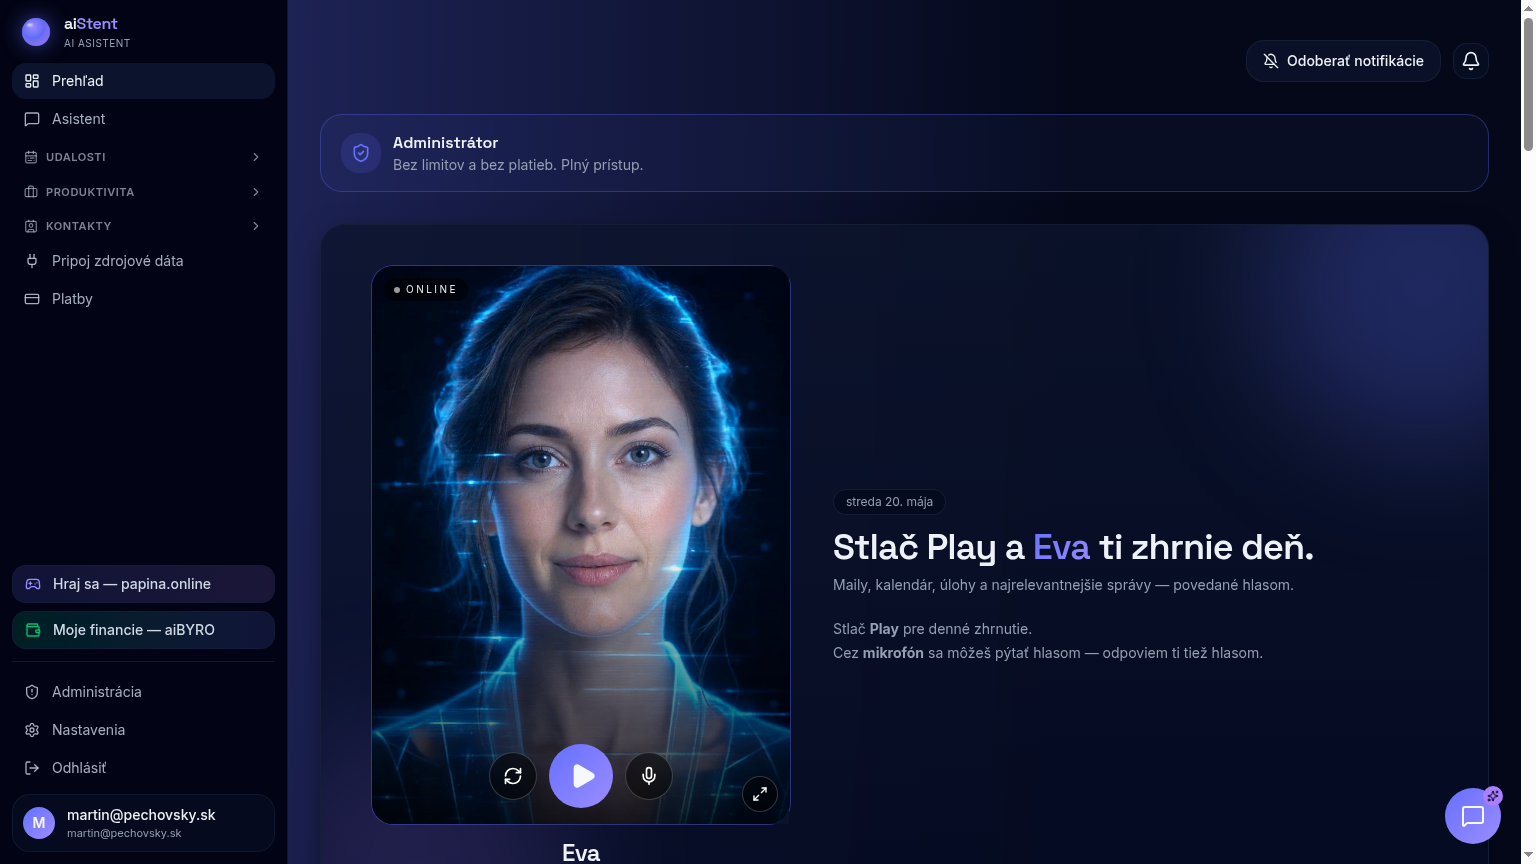Image resolution: width=1536 pixels, height=864 pixels.
Task: Open the martin@pechovsky.sk account card
Action: 143,823
